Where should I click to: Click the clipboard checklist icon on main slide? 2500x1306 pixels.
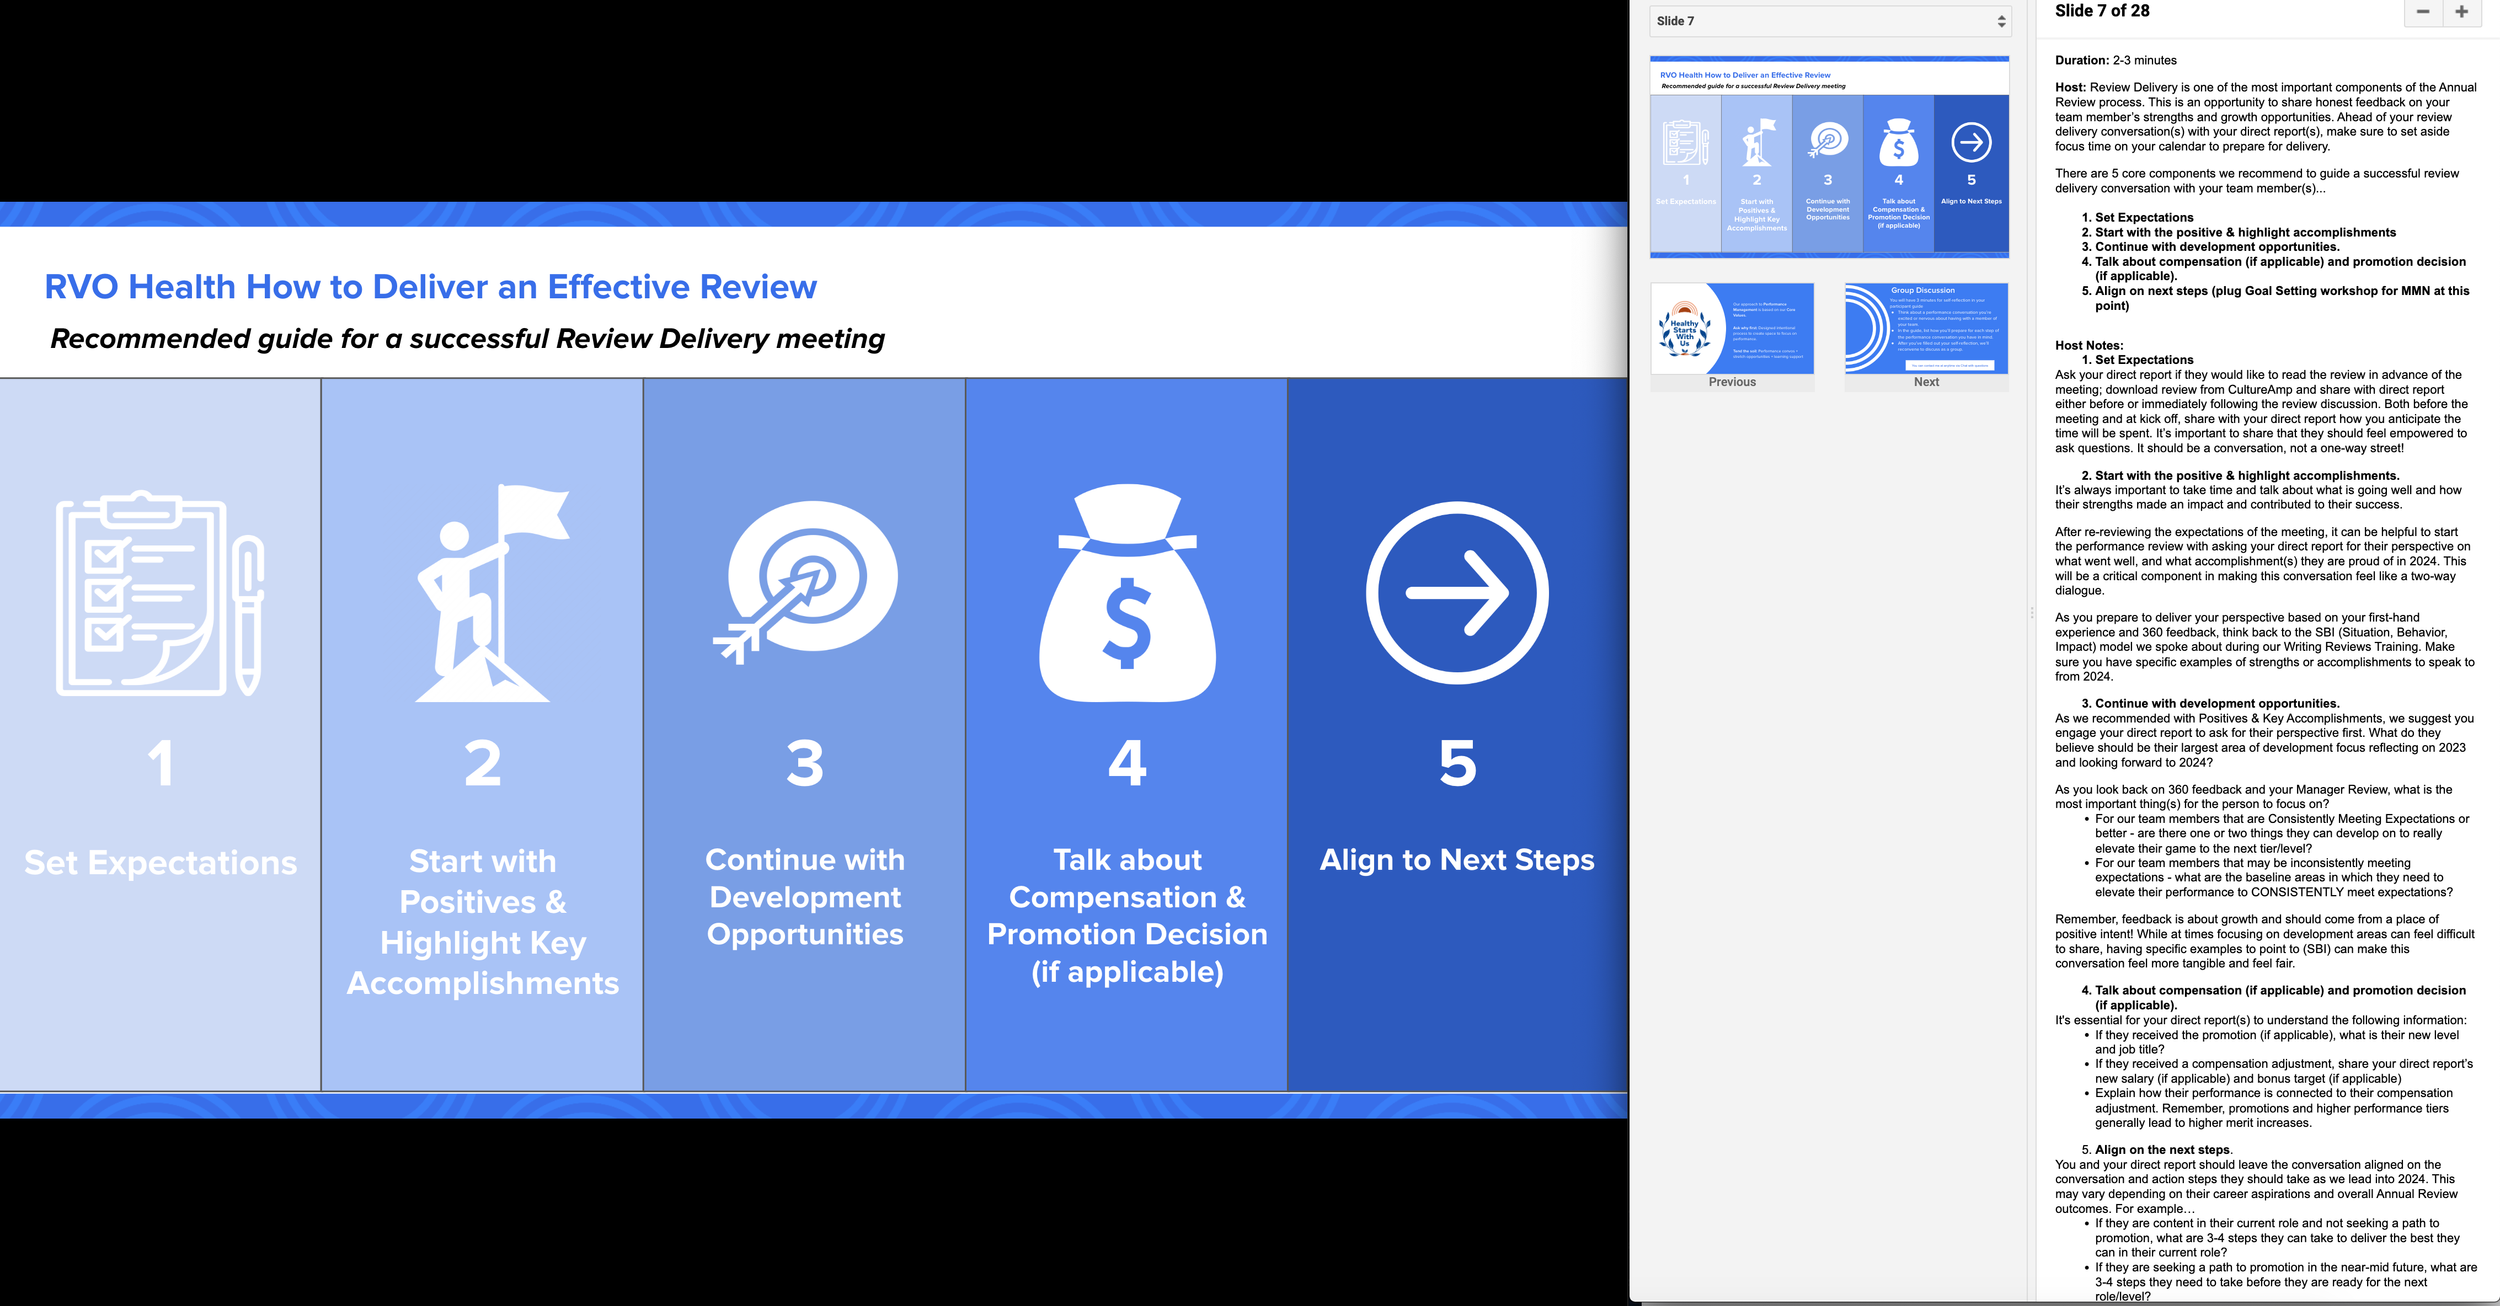160,594
